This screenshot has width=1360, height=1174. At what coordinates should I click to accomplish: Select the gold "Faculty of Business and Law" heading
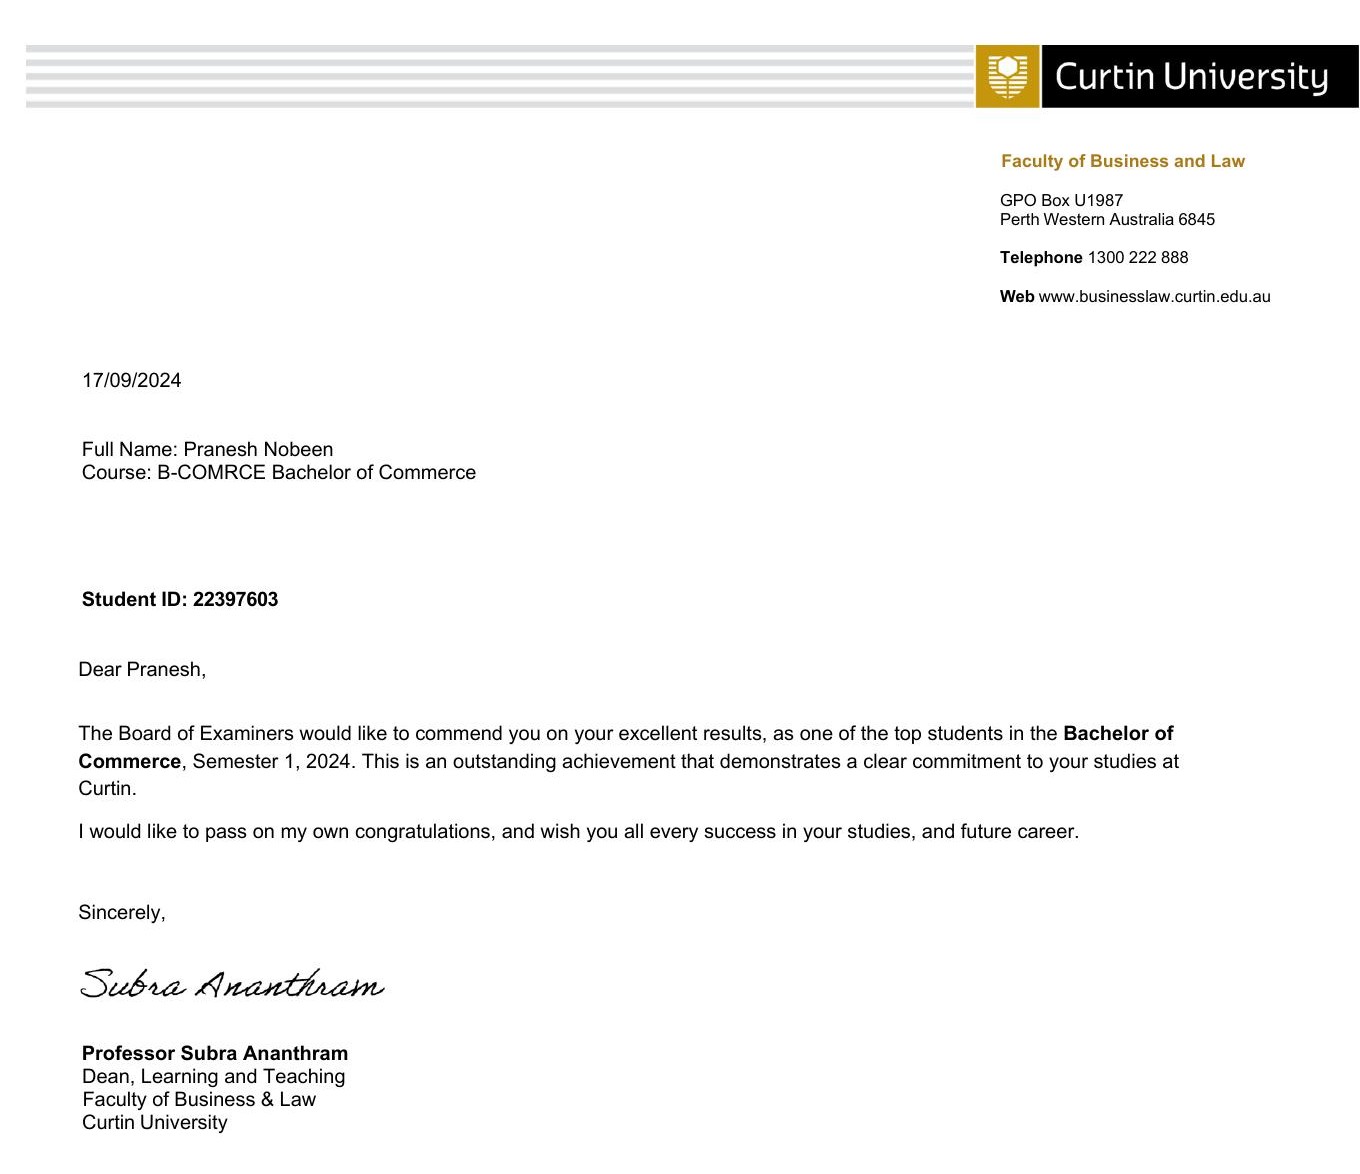click(x=1123, y=161)
